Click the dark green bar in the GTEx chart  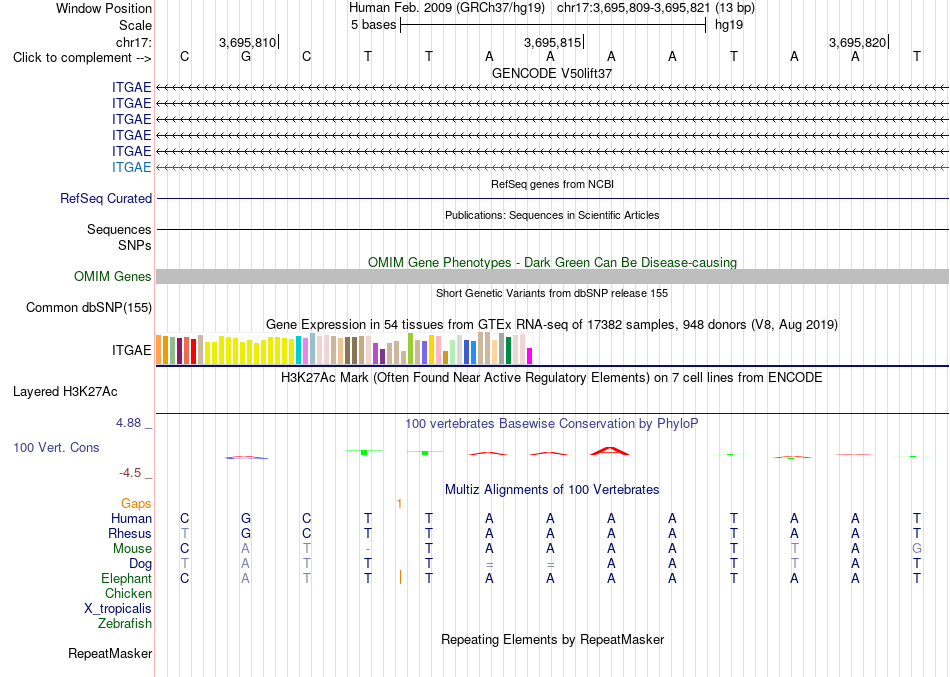508,350
